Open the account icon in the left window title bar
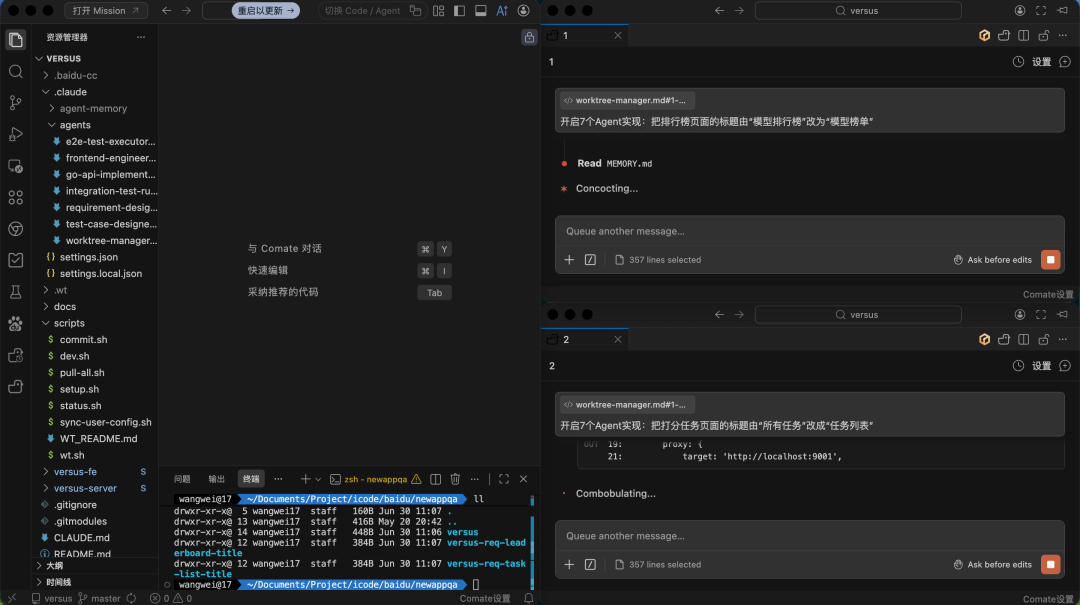The height and width of the screenshot is (605, 1080). tap(523, 10)
